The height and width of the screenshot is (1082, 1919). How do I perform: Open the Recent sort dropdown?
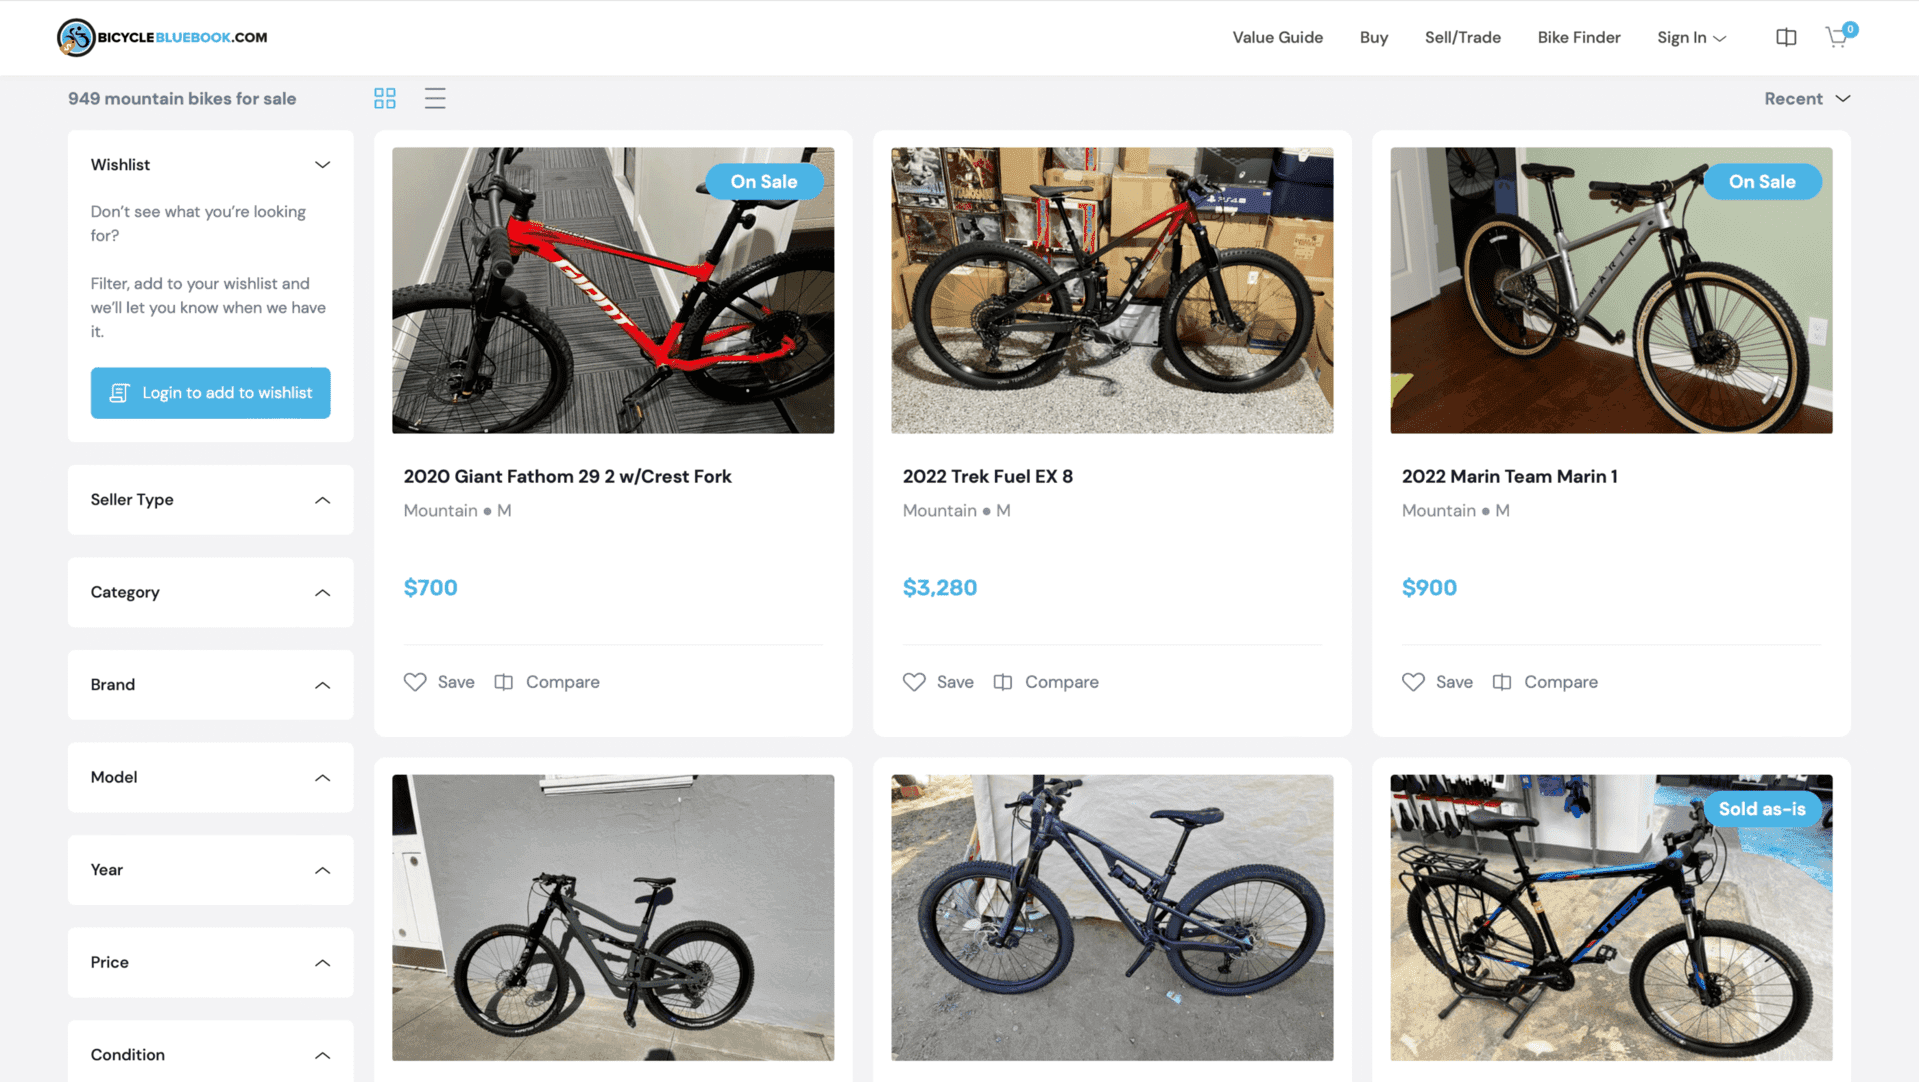click(1807, 98)
